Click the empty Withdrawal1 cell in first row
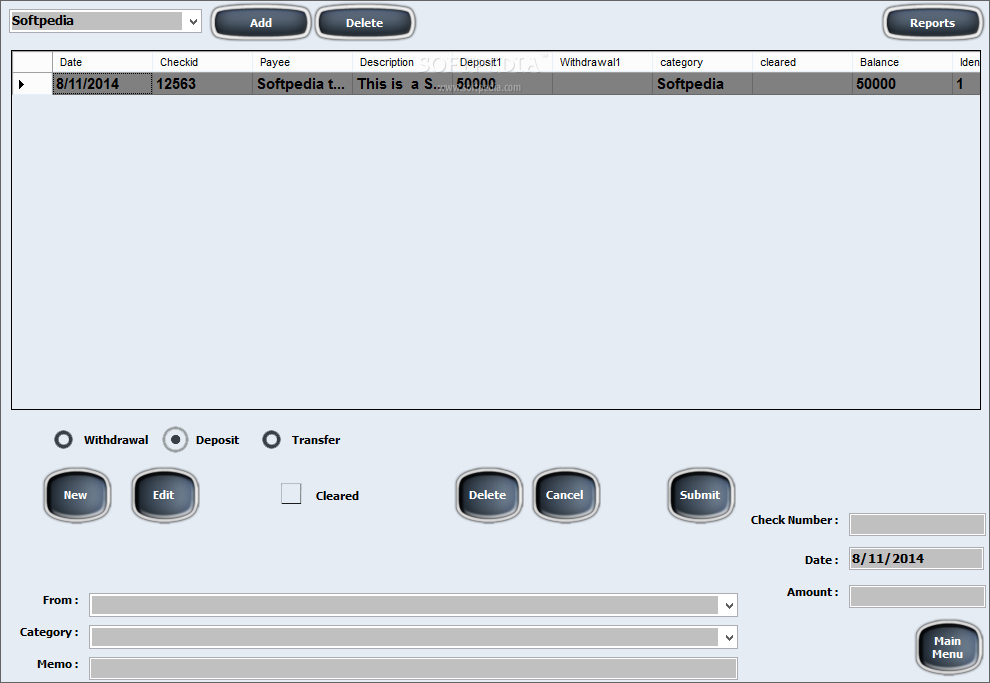The width and height of the screenshot is (990, 683). click(602, 84)
